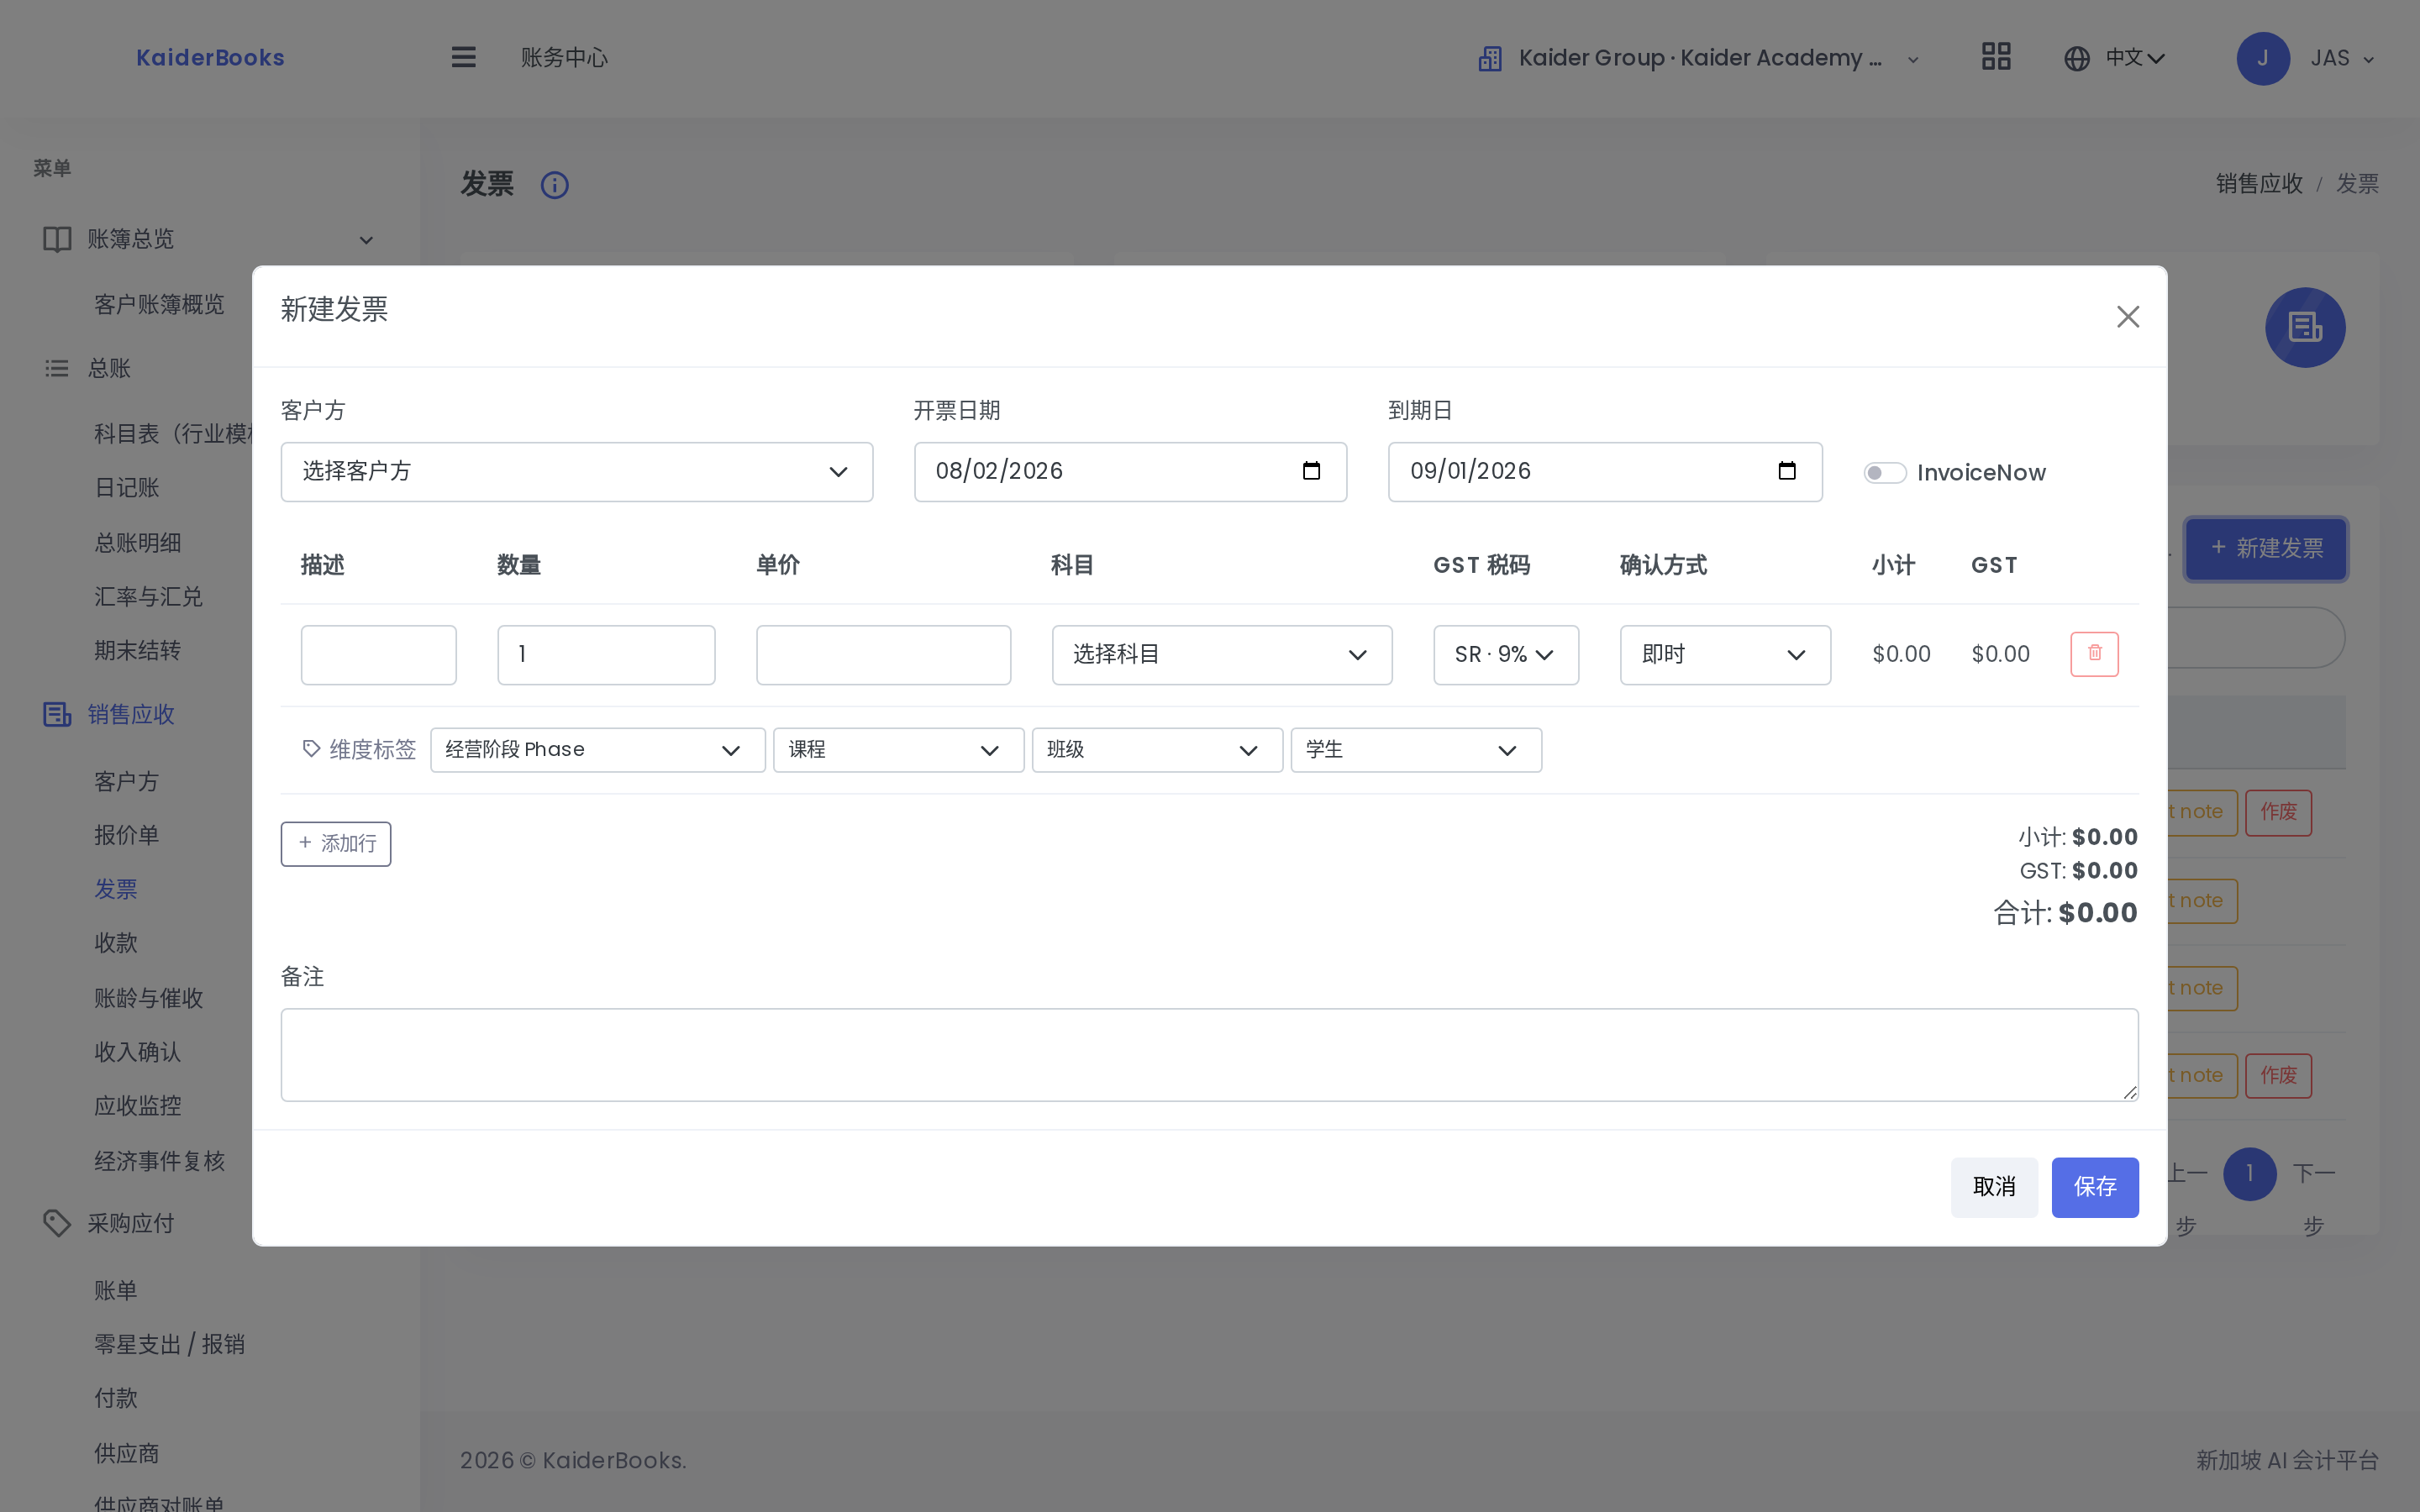Open the 即时 recognition method dropdown
The width and height of the screenshot is (2420, 1512).
[x=1725, y=655]
